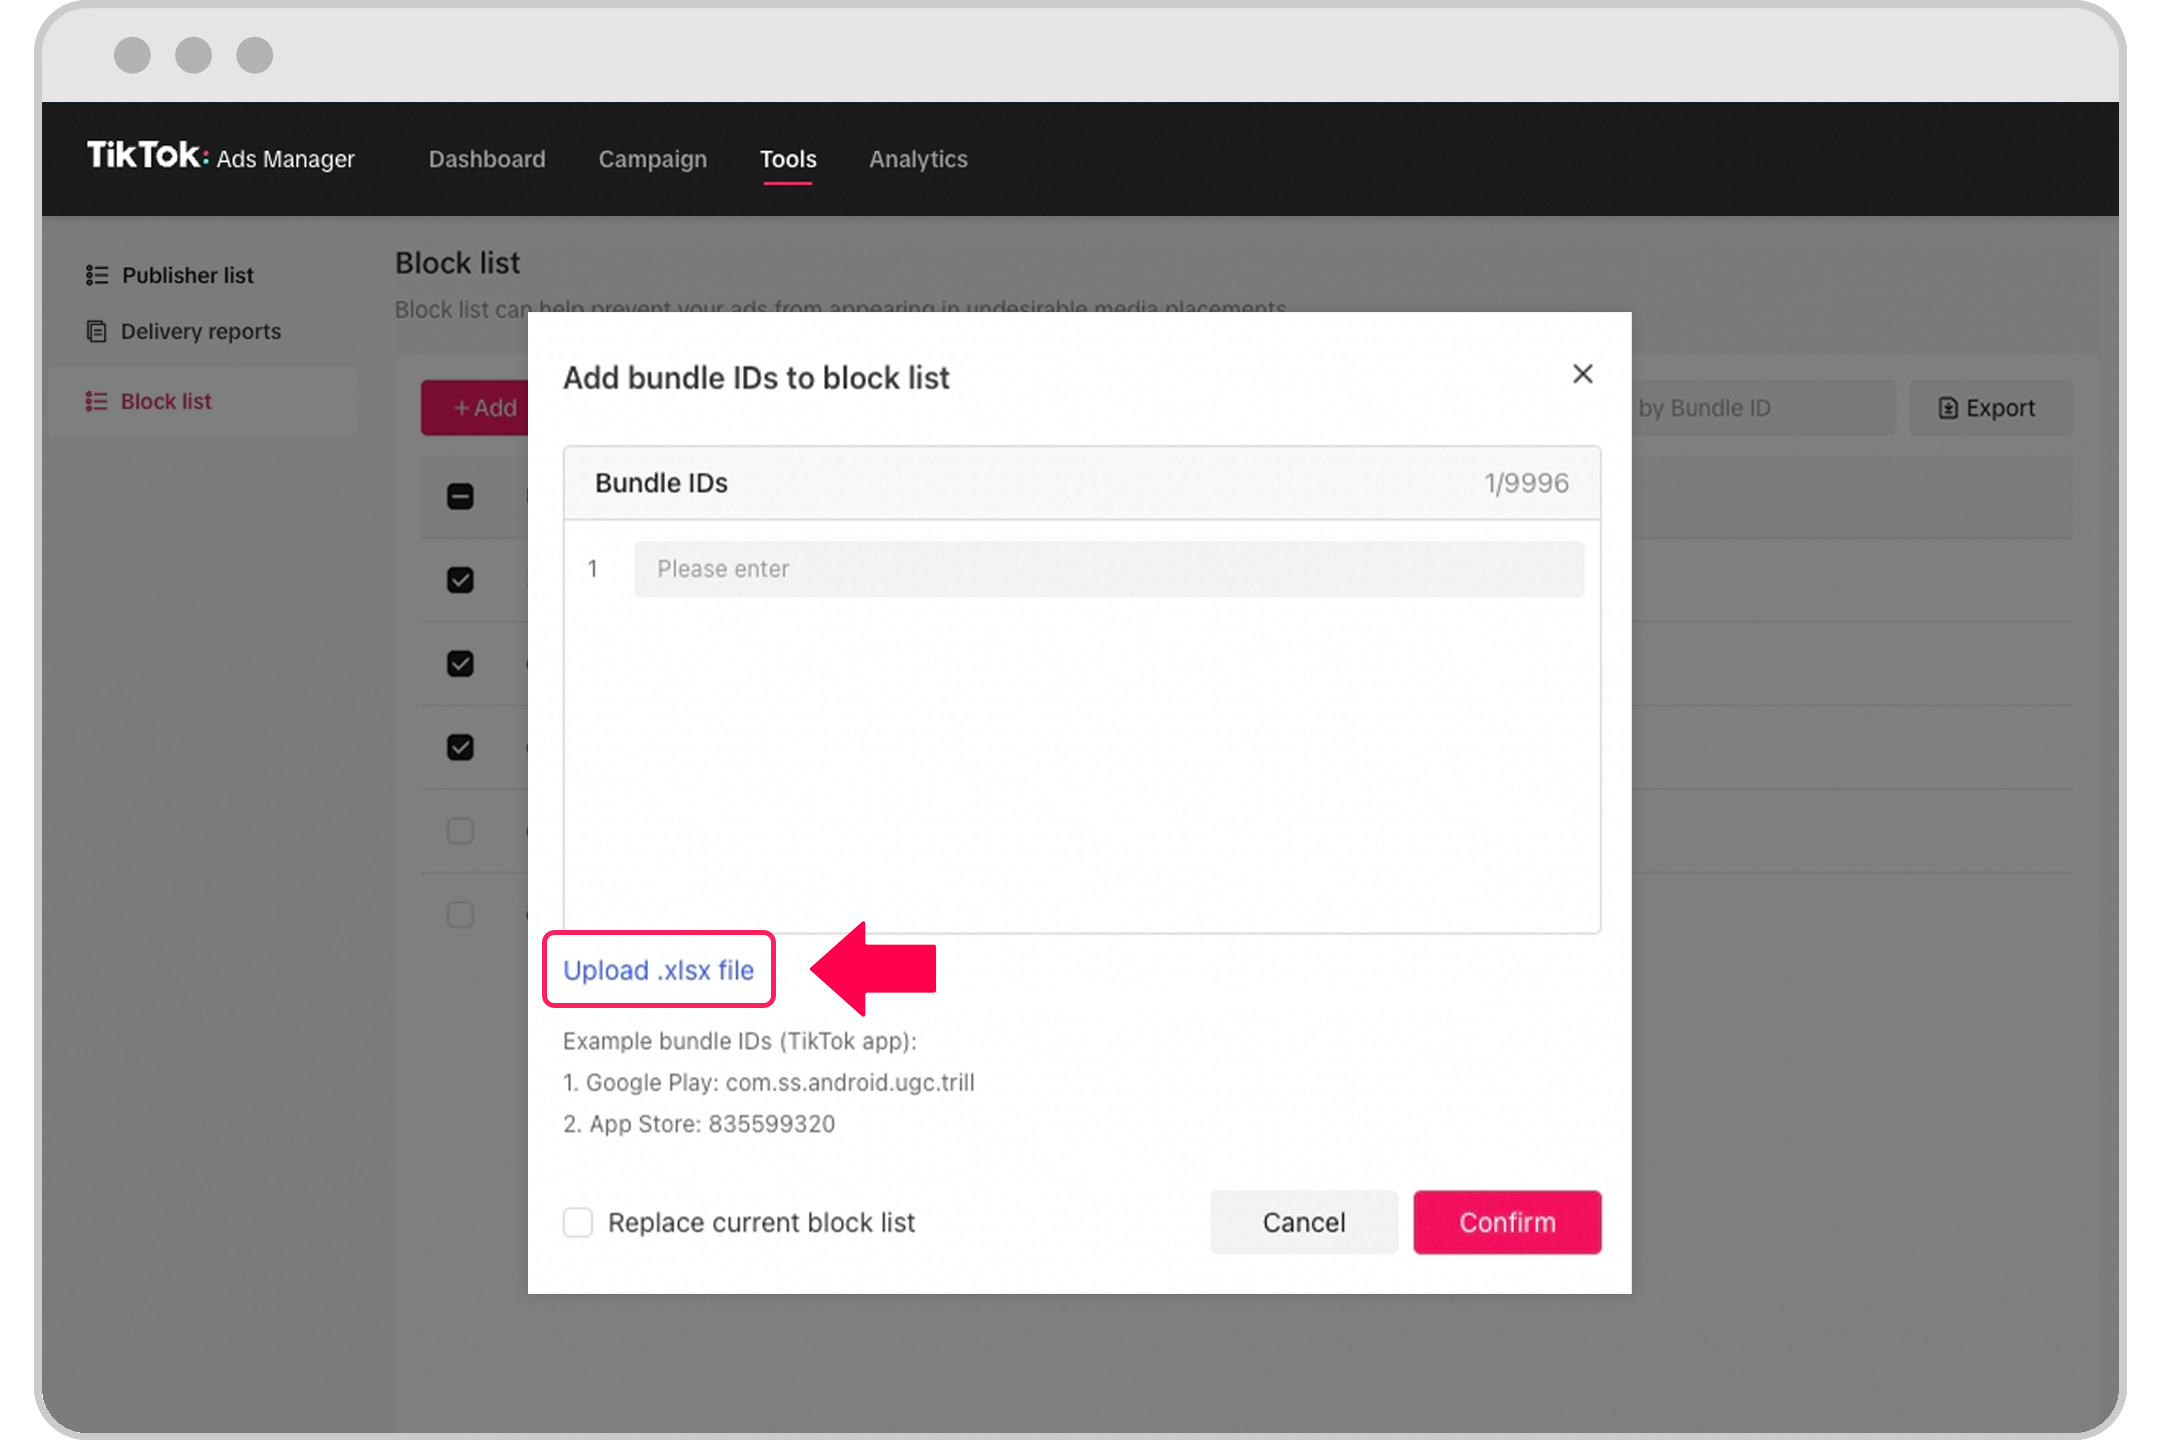Open the Dashboard navigation menu item

coord(487,158)
